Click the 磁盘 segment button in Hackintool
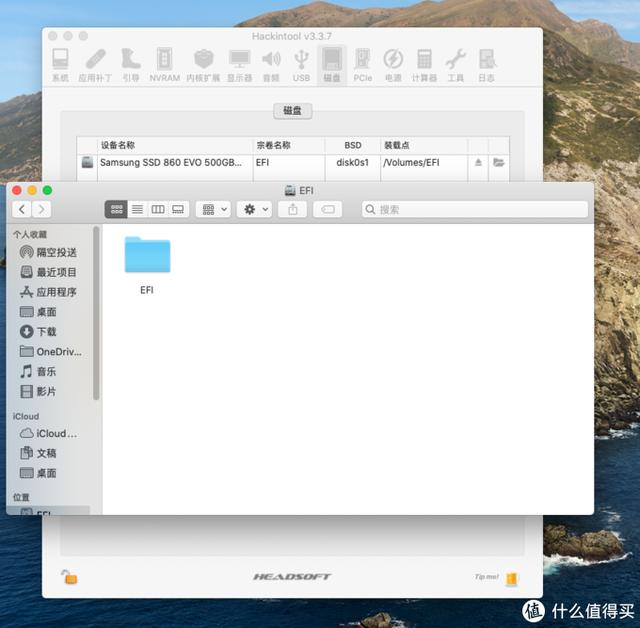The height and width of the screenshot is (628, 640). click(x=293, y=111)
